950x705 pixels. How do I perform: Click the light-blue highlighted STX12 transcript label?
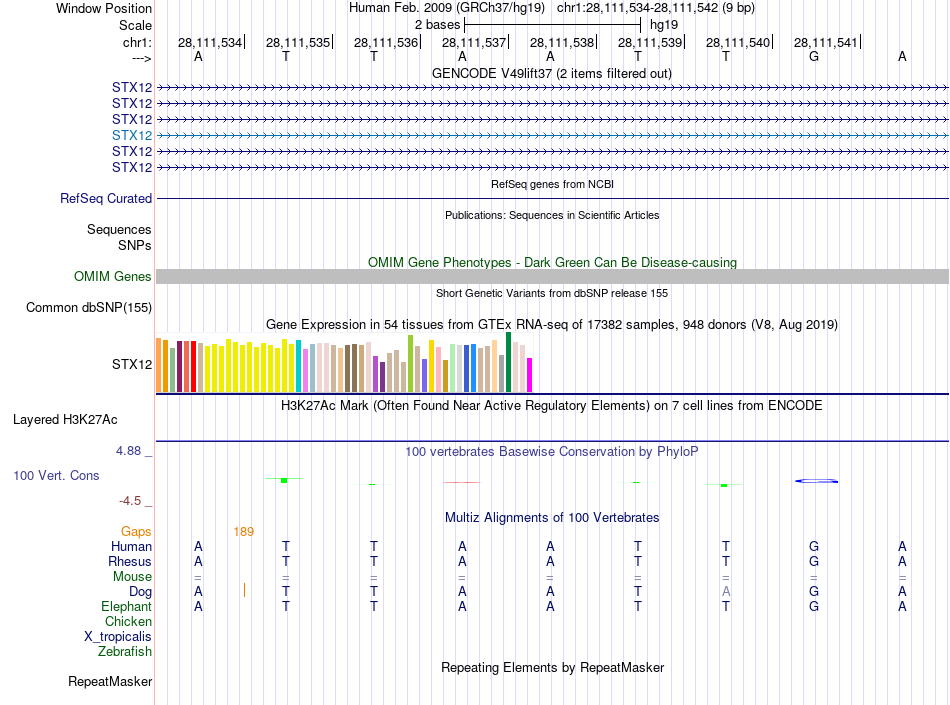(x=132, y=135)
